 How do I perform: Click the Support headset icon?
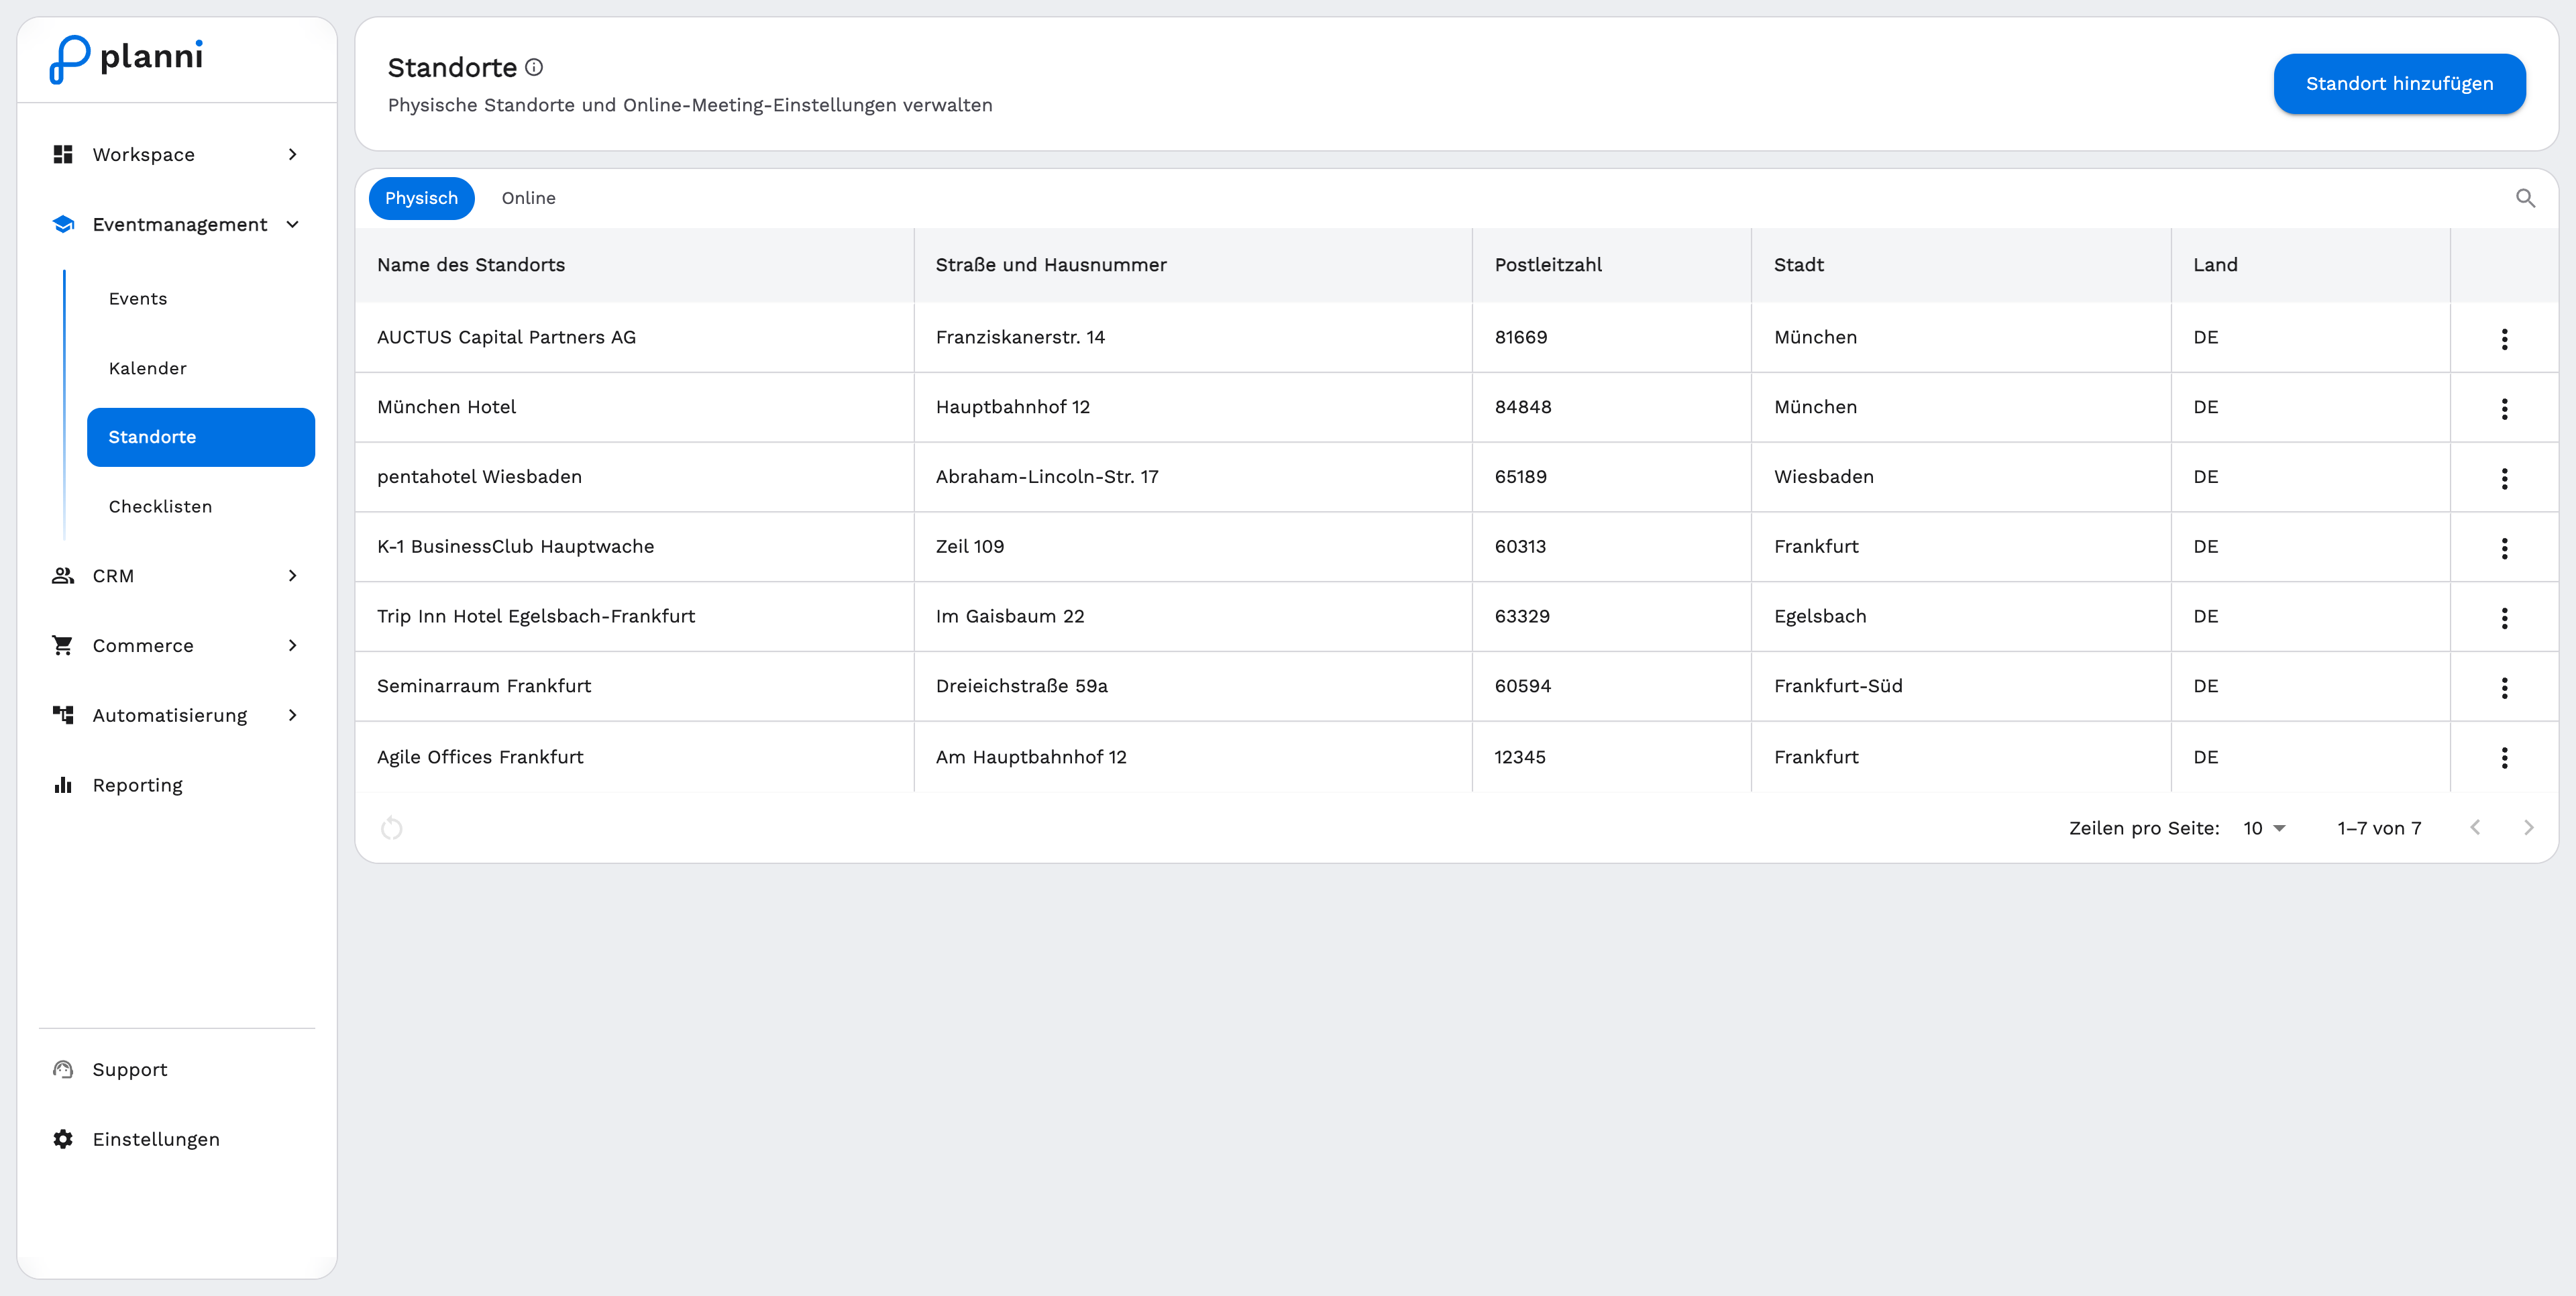tap(63, 1069)
